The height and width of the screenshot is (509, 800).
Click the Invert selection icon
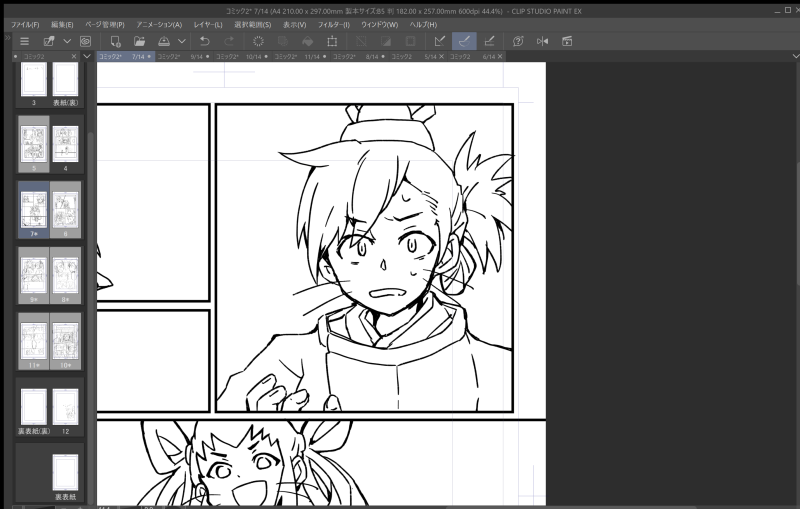pos(386,41)
